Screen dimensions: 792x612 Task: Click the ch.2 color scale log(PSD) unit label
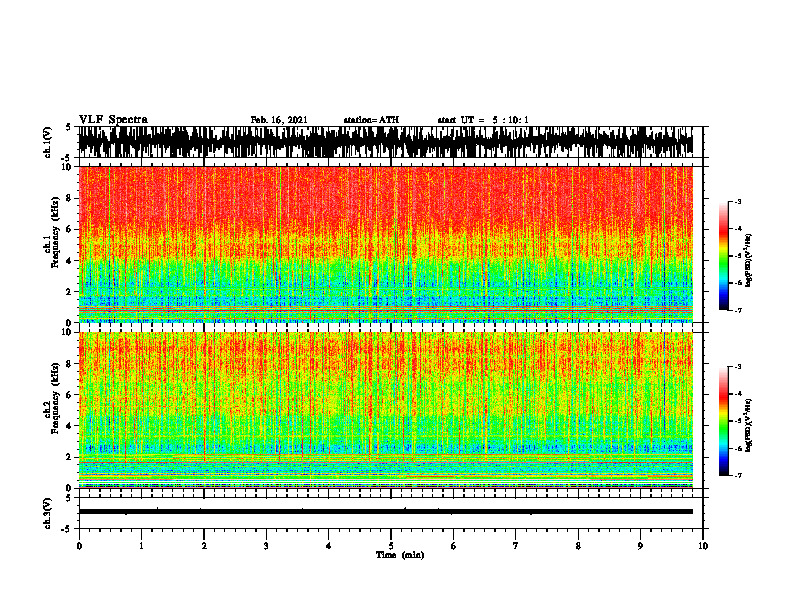[749, 425]
